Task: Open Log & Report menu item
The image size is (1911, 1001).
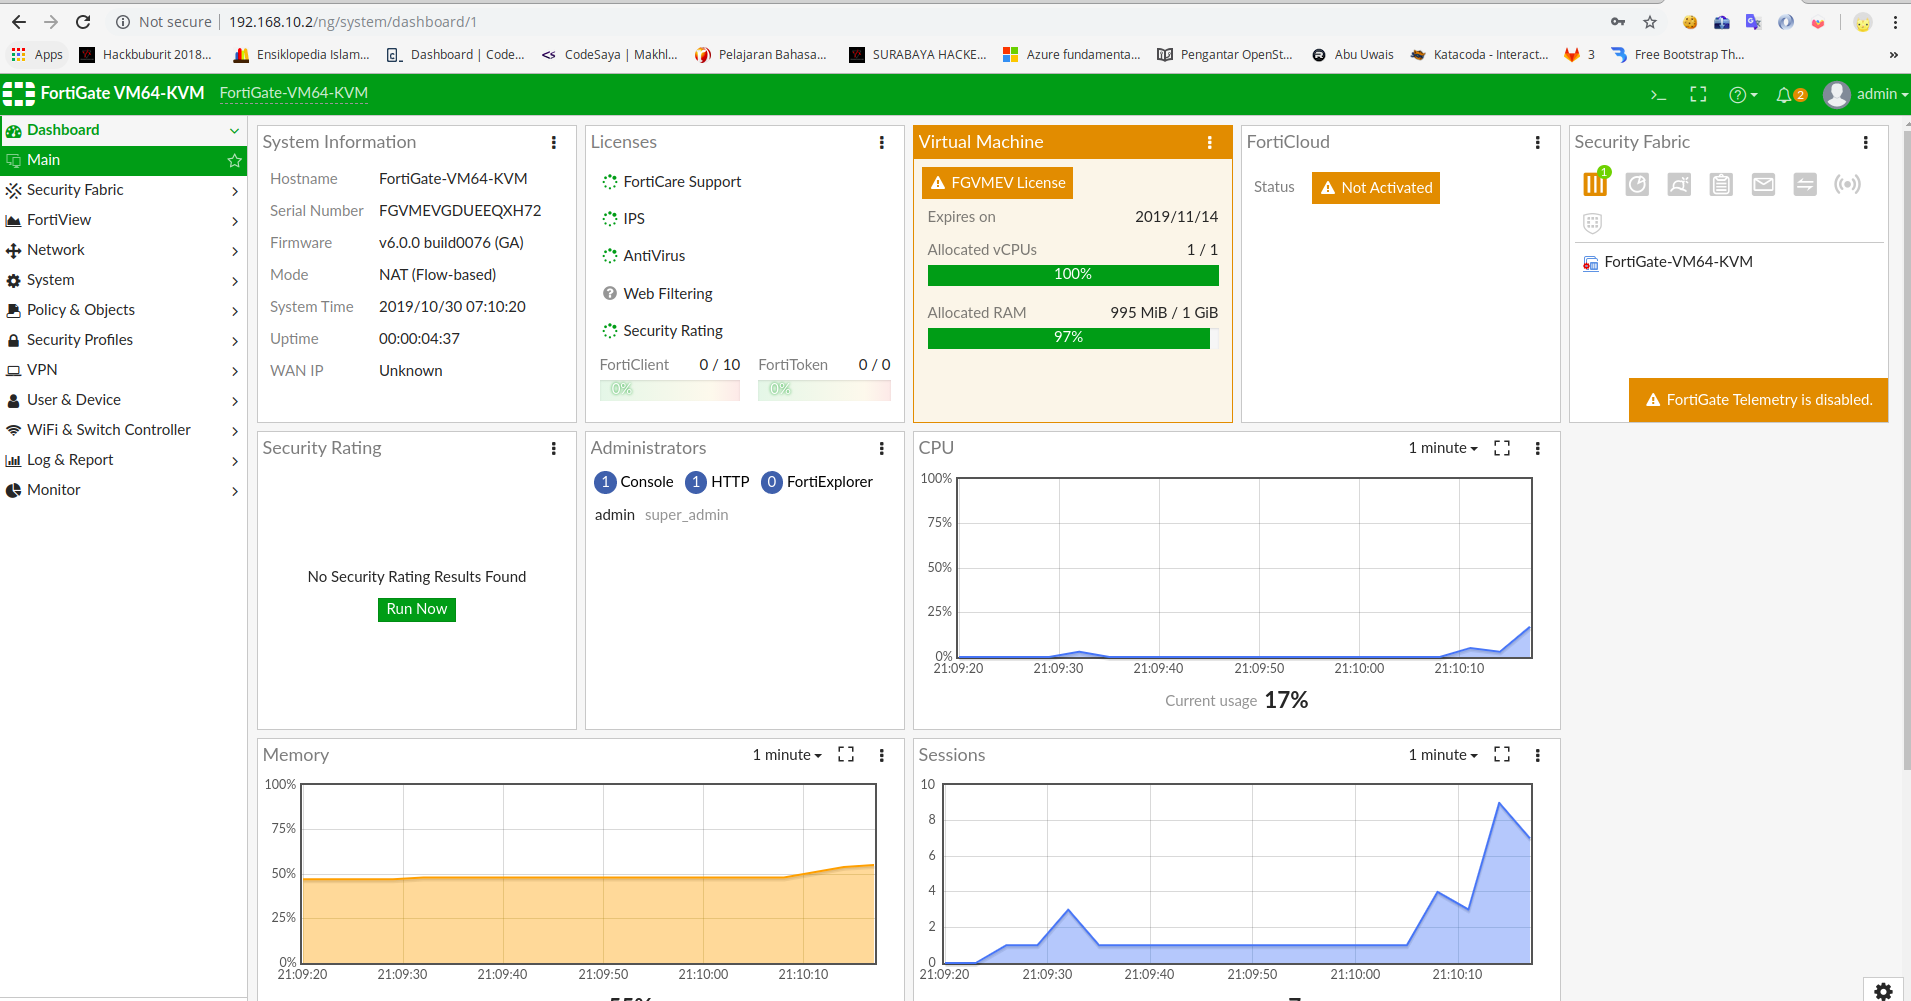Action: click(123, 460)
